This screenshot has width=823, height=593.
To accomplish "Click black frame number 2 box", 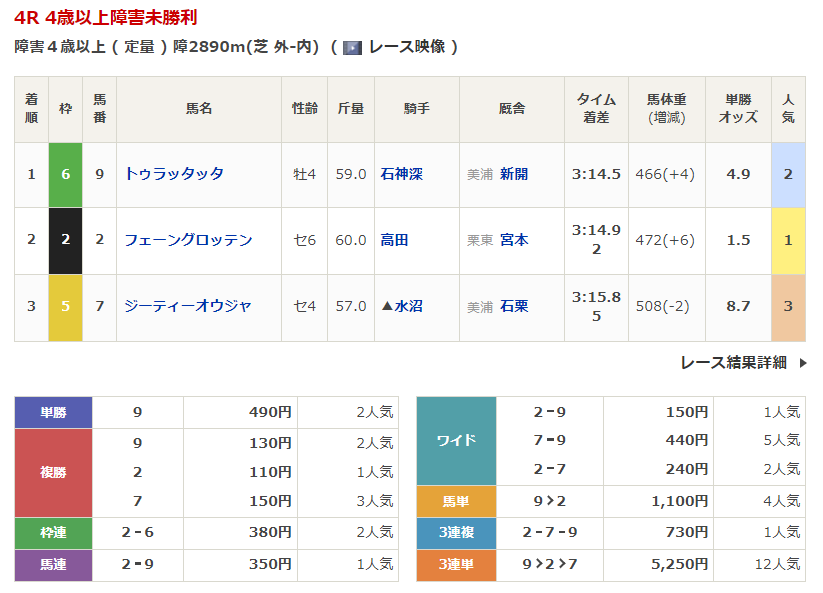I will tap(66, 240).
